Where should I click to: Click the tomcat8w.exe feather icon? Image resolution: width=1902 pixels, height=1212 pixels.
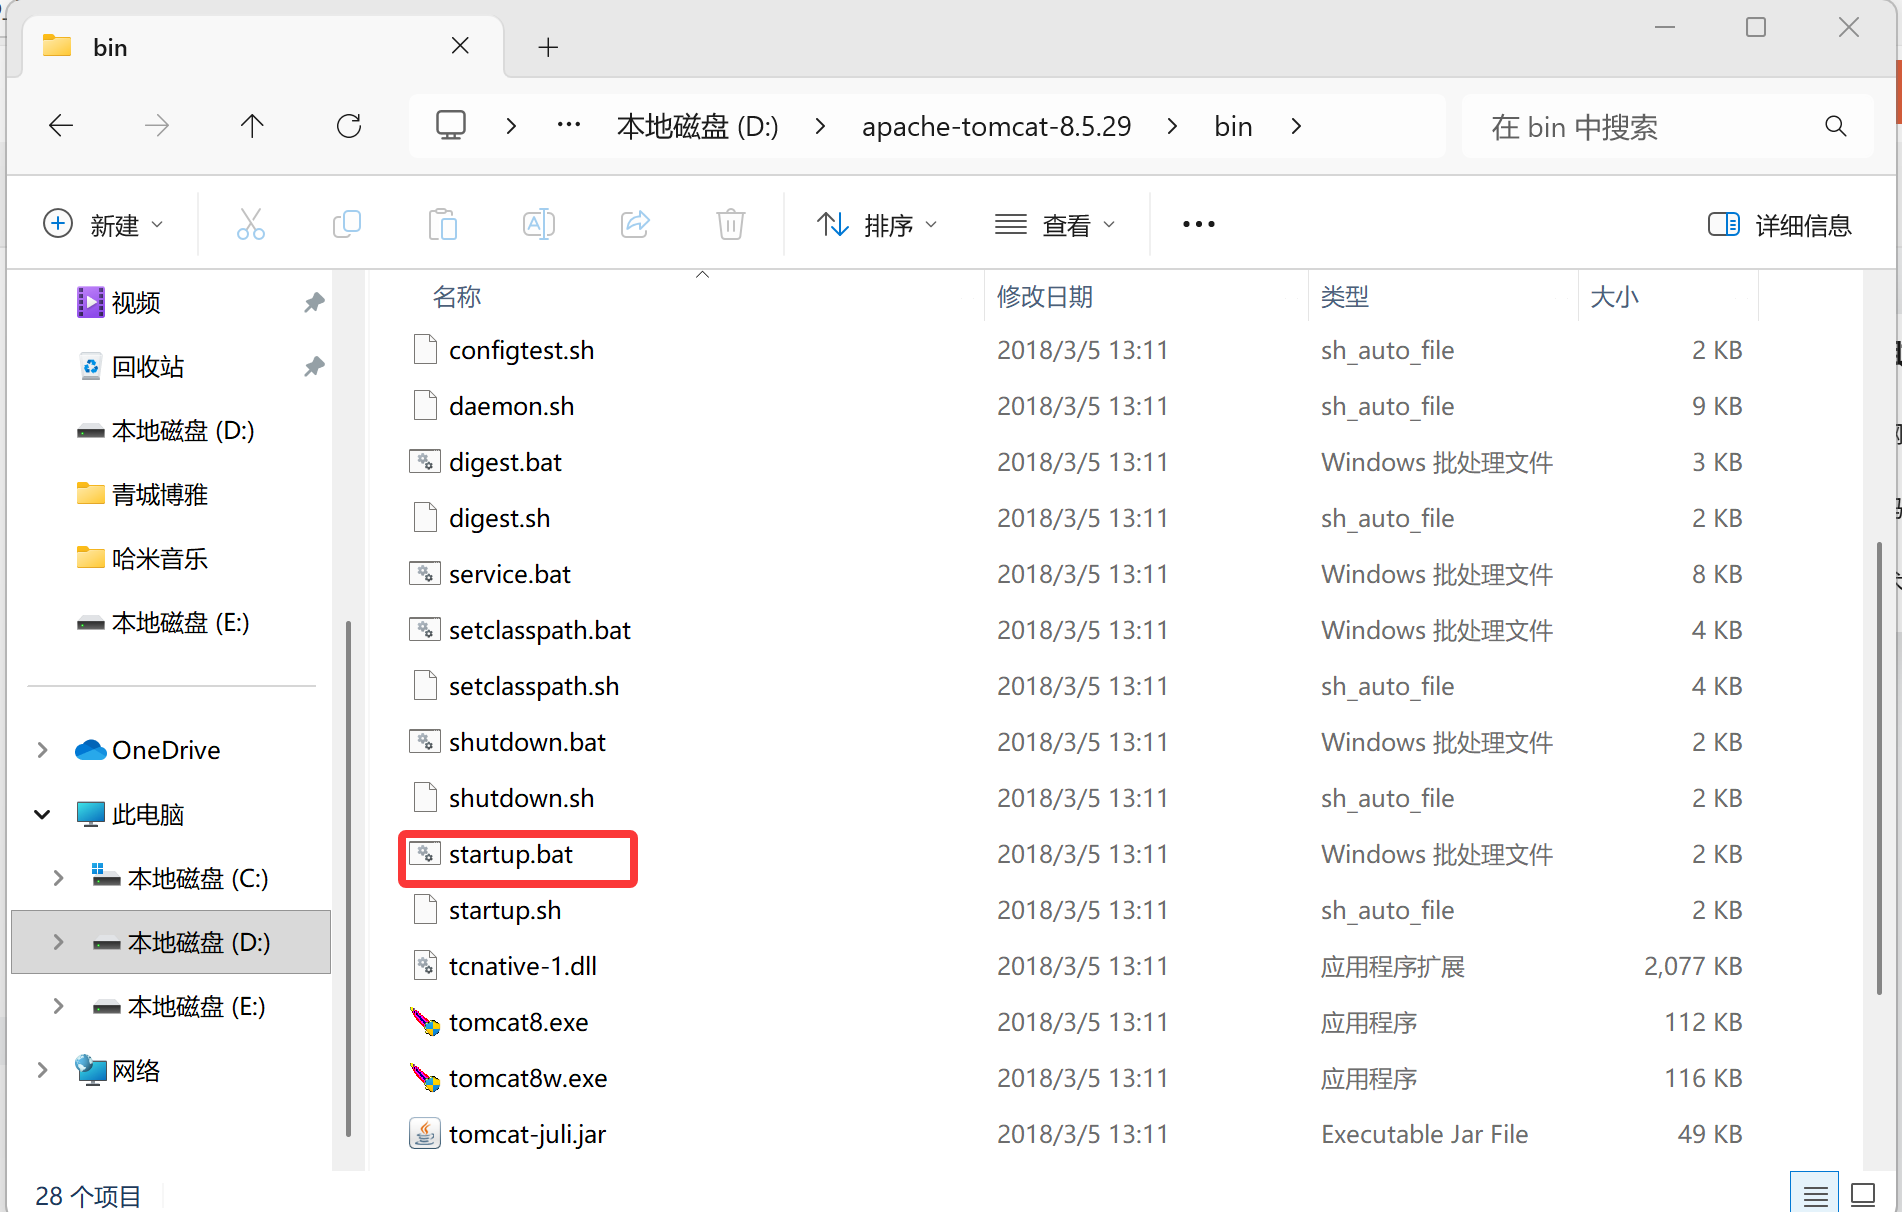[x=425, y=1078]
